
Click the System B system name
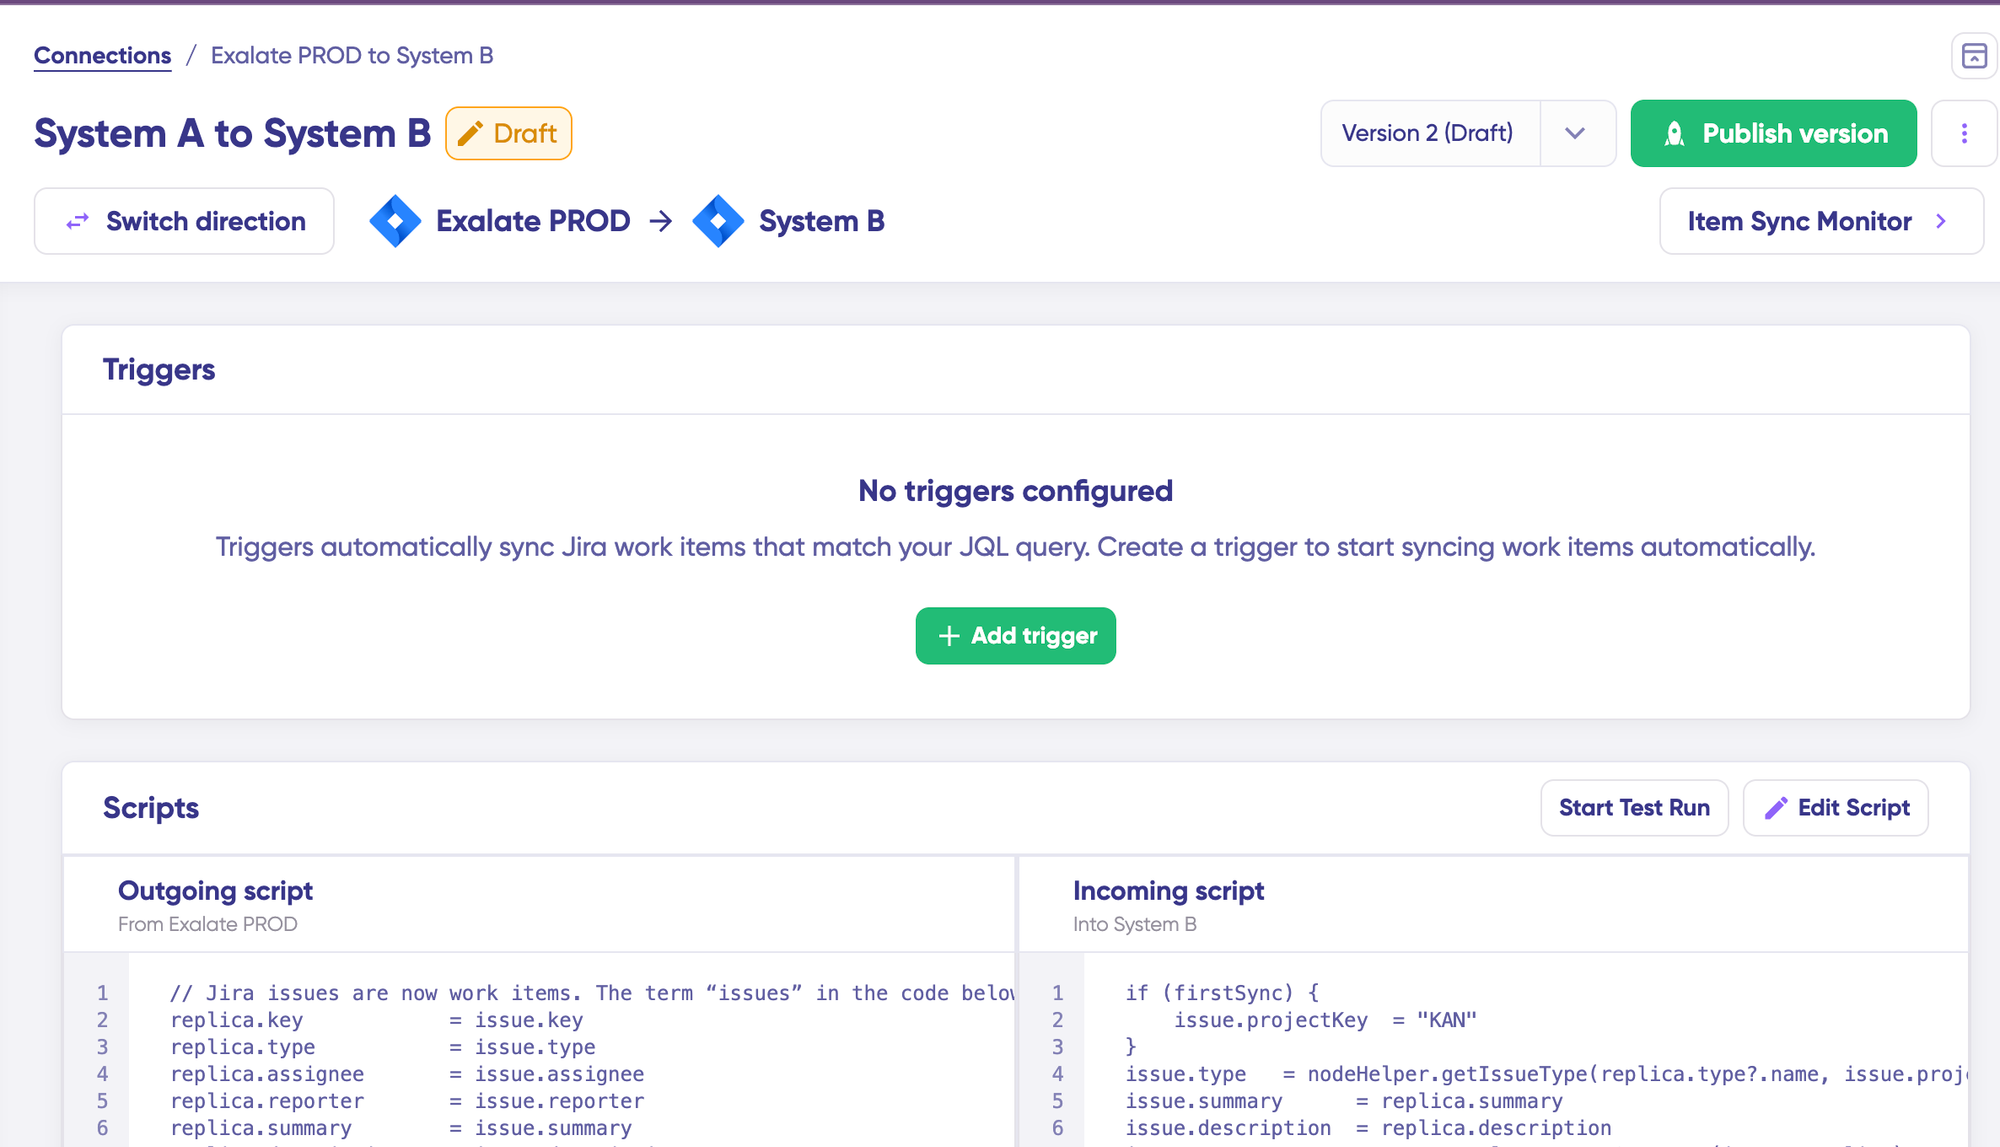822,221
